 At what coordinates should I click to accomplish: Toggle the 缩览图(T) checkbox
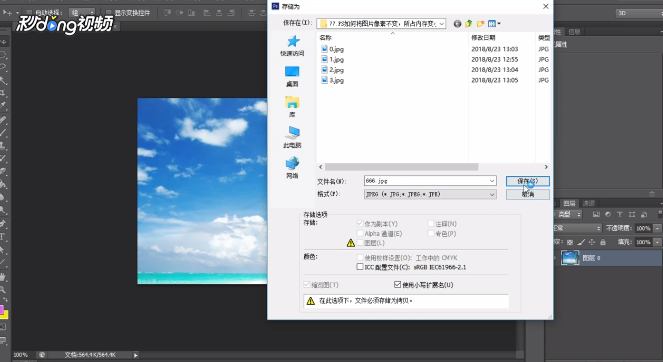[x=307, y=285]
